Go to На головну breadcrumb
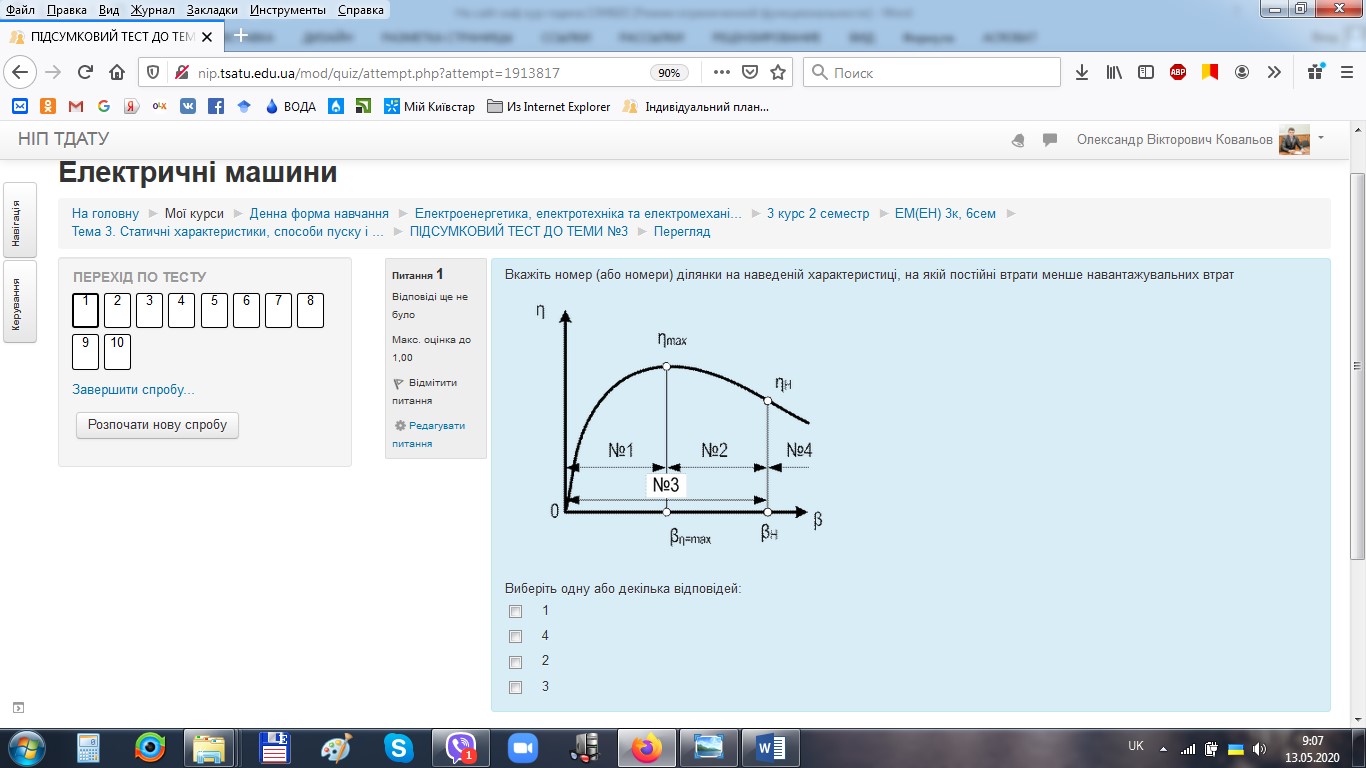The height and width of the screenshot is (768, 1366). pos(105,213)
